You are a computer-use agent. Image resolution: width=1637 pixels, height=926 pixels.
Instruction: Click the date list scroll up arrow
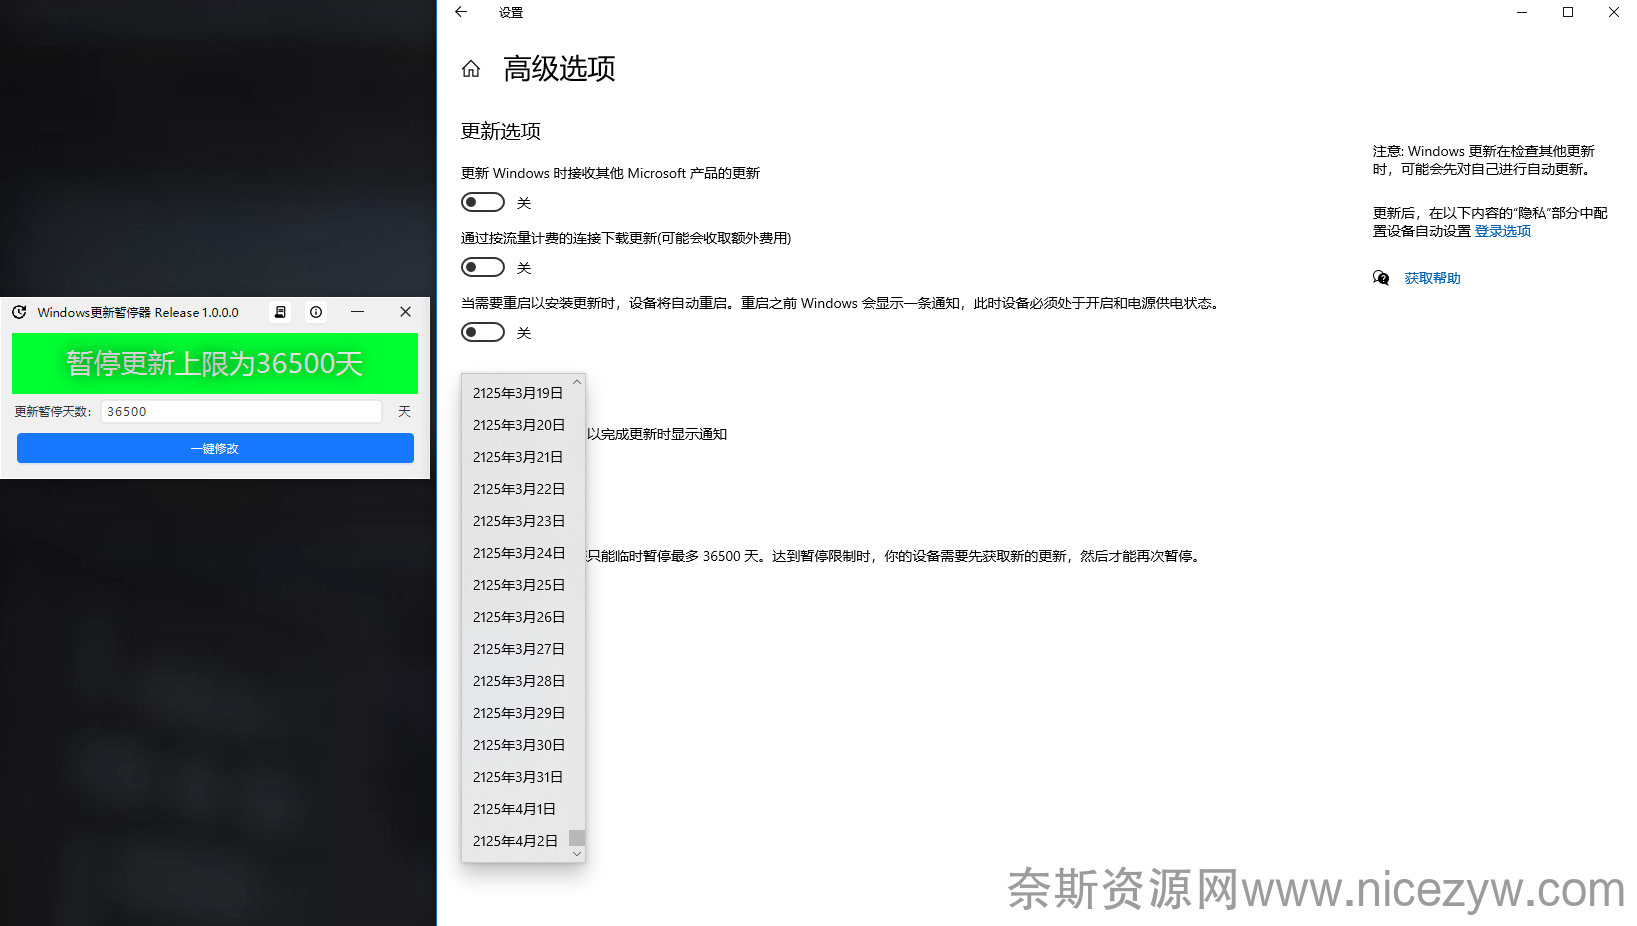point(577,382)
